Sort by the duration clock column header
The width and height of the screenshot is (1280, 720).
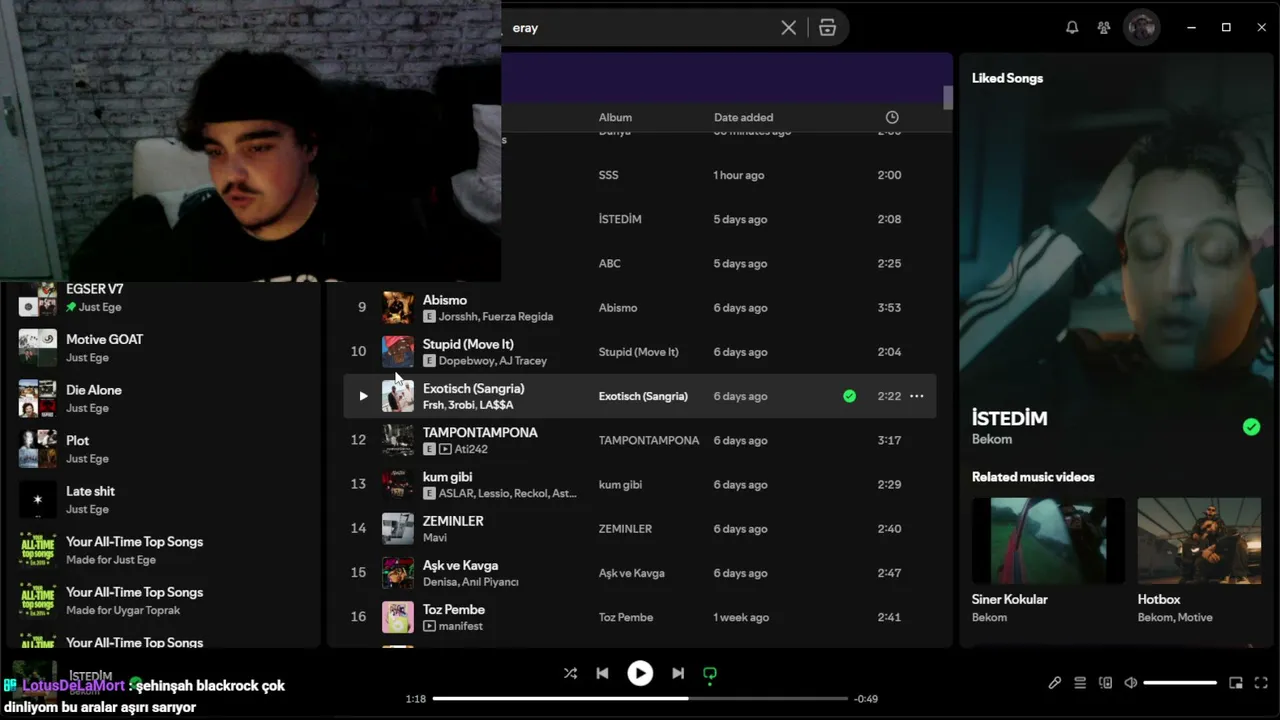(x=892, y=117)
